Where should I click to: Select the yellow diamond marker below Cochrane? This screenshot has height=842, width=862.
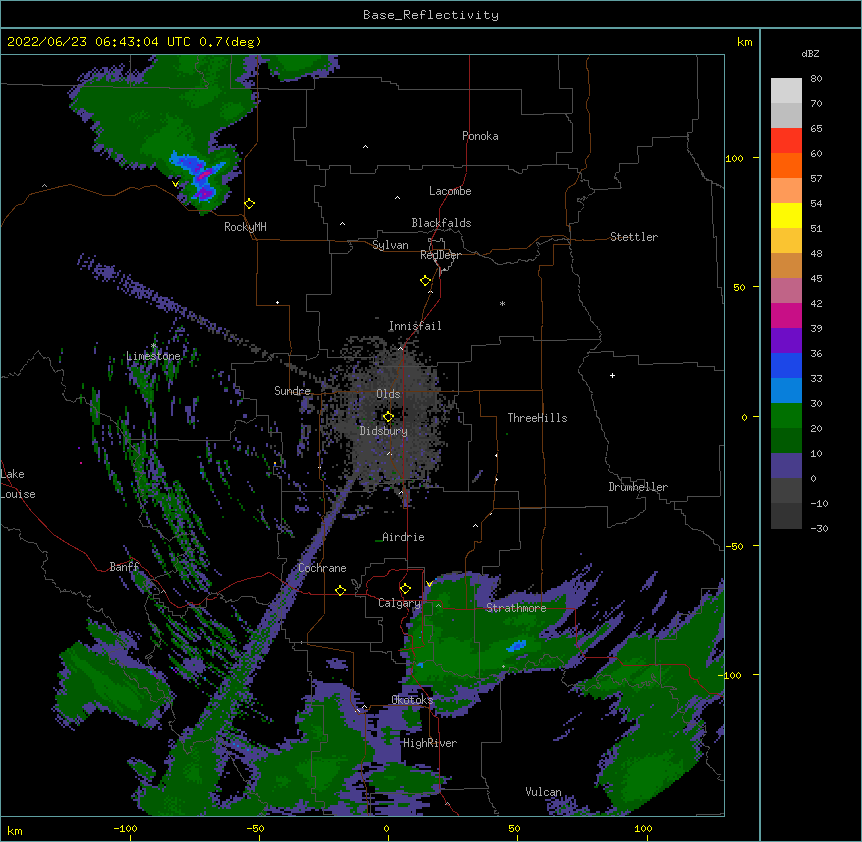tap(340, 590)
